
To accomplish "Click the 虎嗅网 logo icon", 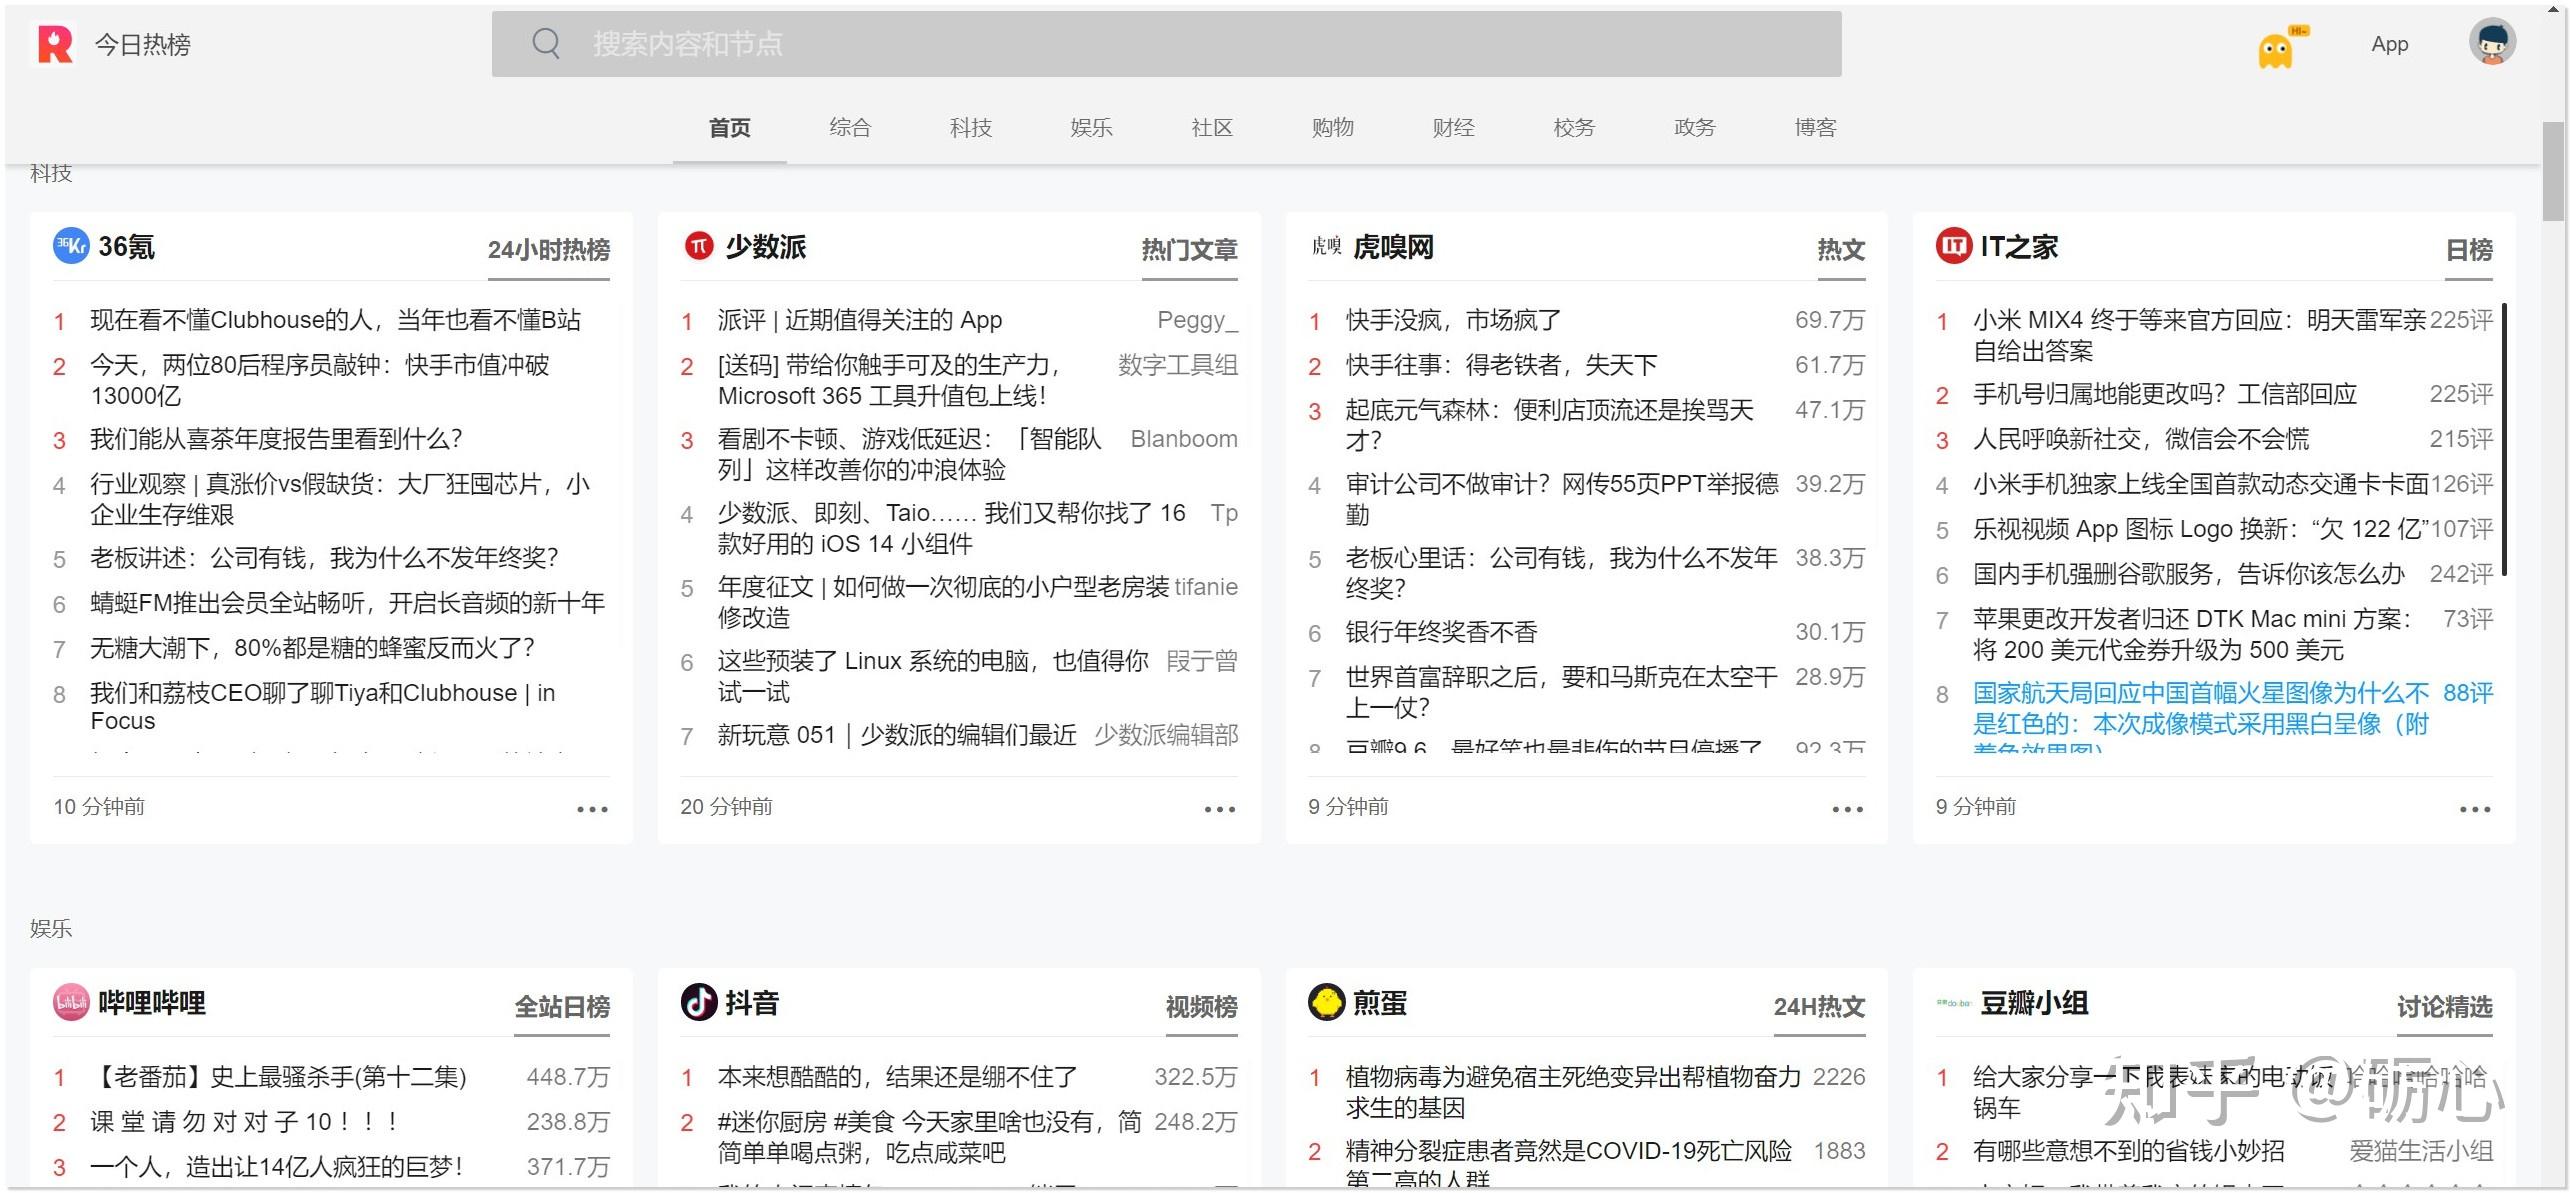I will pyautogui.click(x=1326, y=246).
